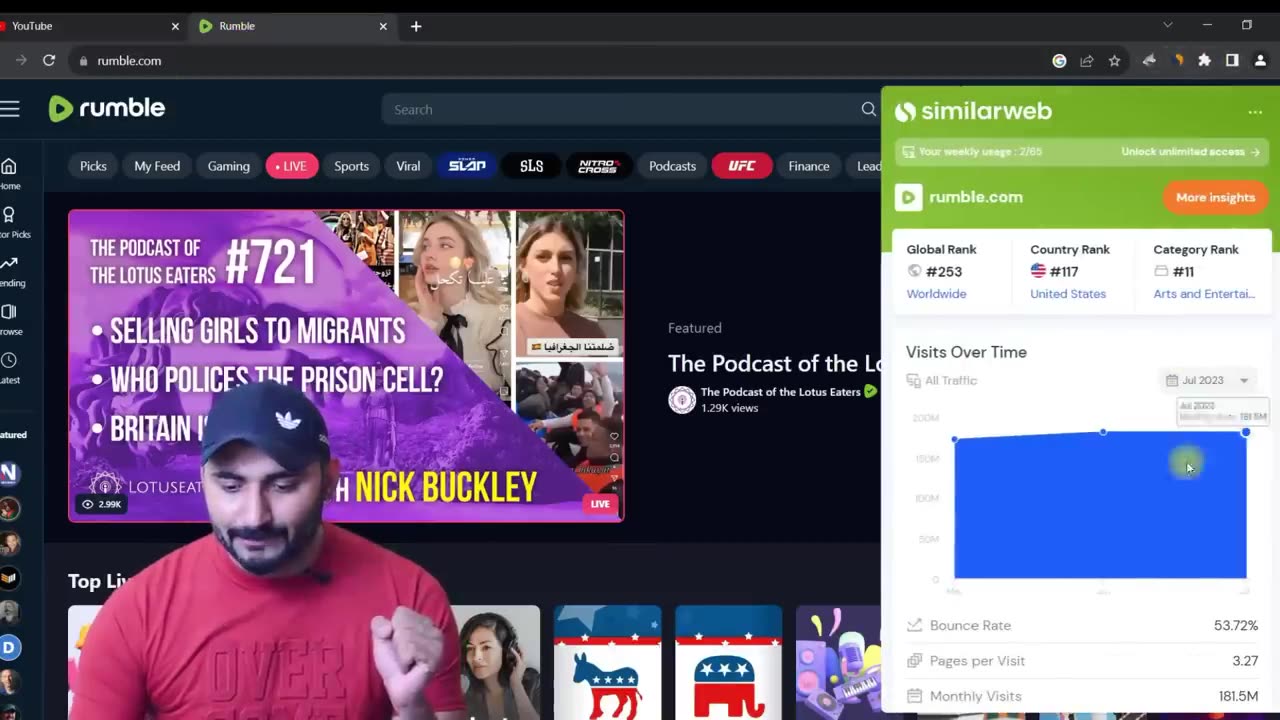
Task: Open the Republican elephant thumbnail
Action: [x=728, y=662]
